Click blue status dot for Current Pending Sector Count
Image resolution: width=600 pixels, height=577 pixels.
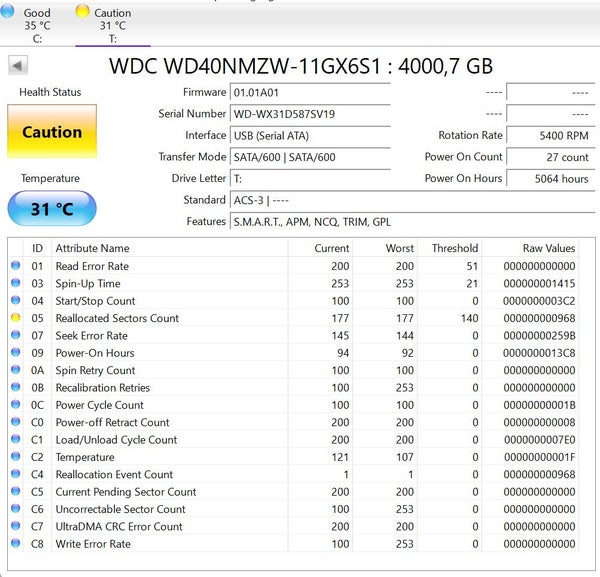click(16, 491)
